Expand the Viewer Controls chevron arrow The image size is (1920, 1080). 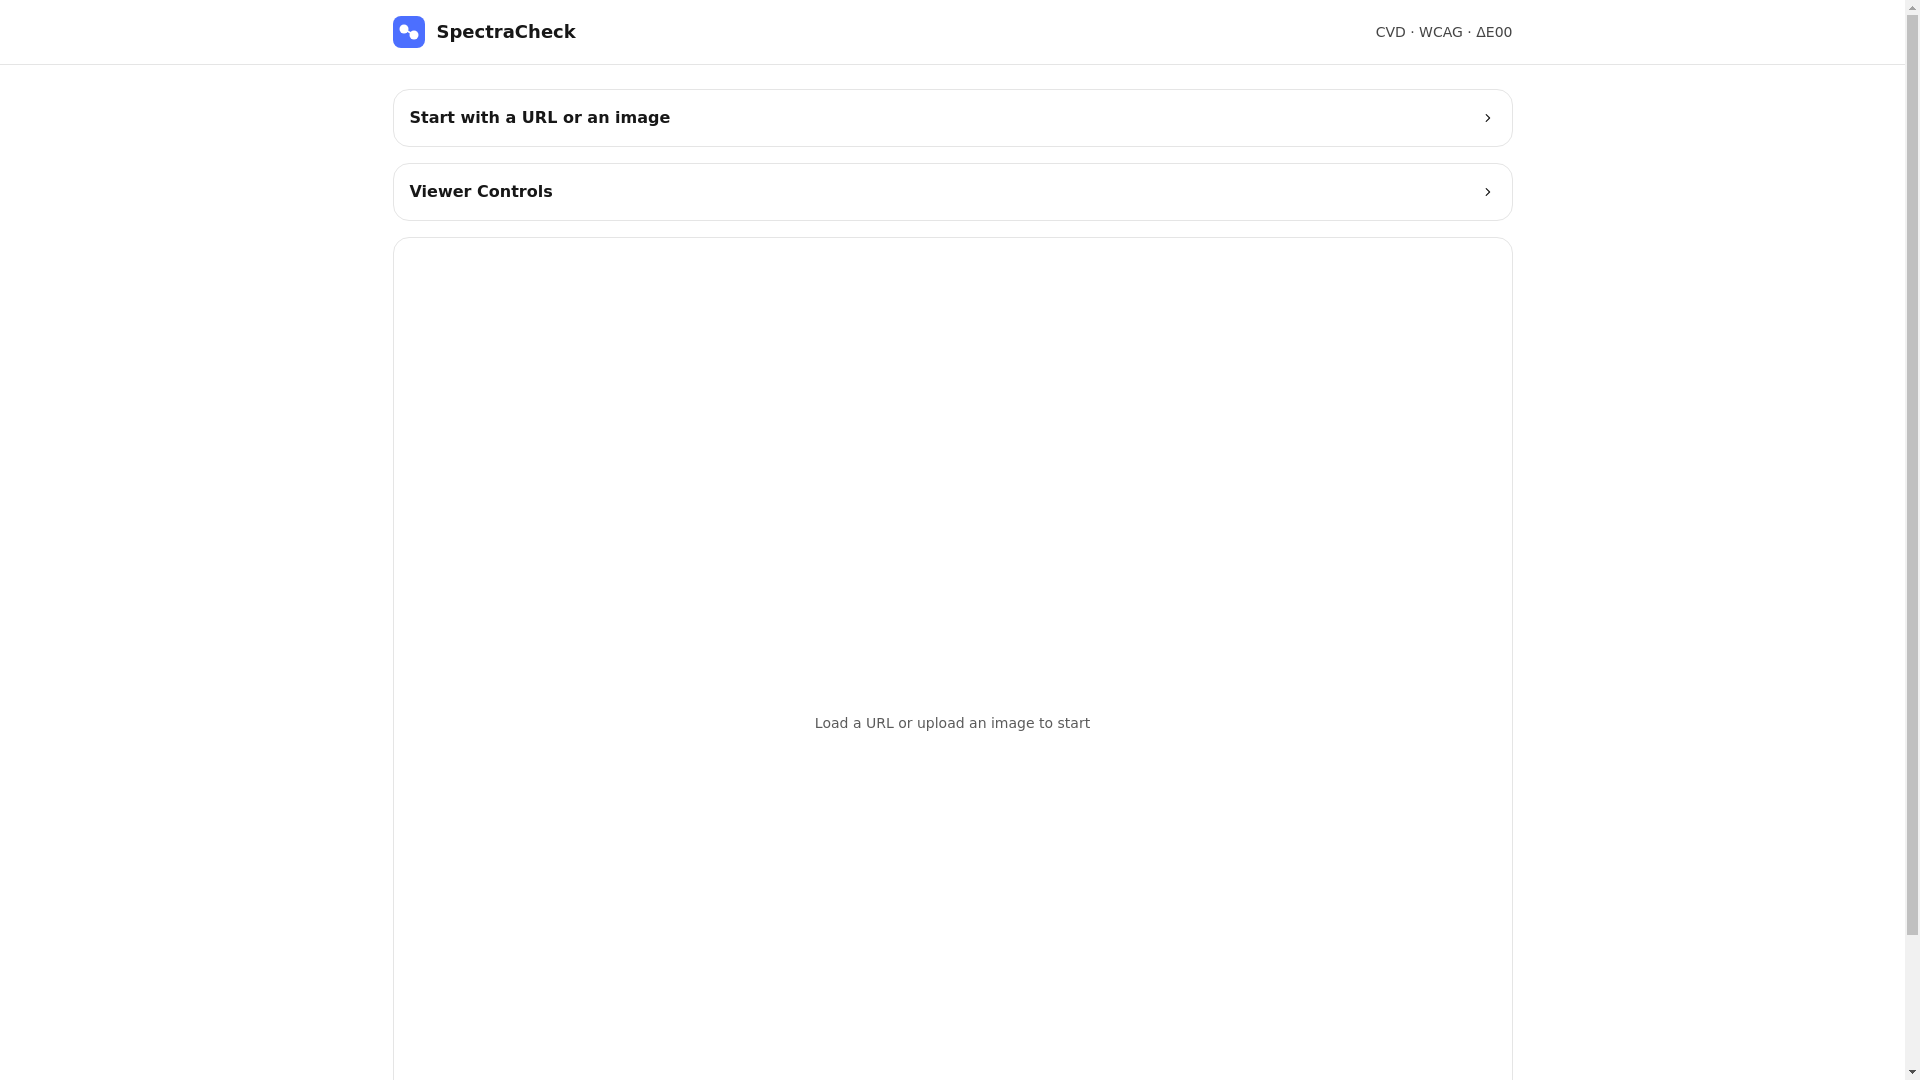[1487, 192]
